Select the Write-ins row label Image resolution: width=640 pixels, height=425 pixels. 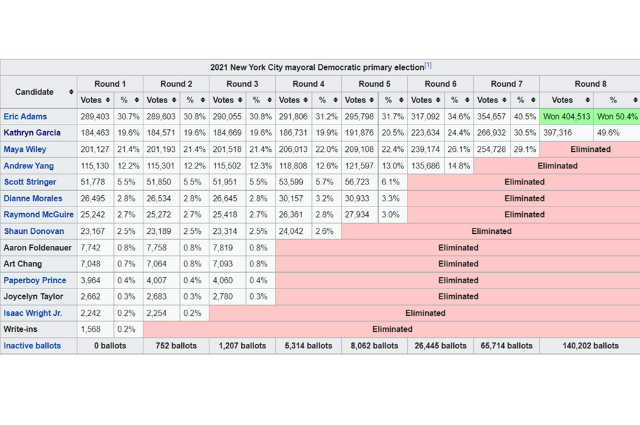click(x=39, y=329)
